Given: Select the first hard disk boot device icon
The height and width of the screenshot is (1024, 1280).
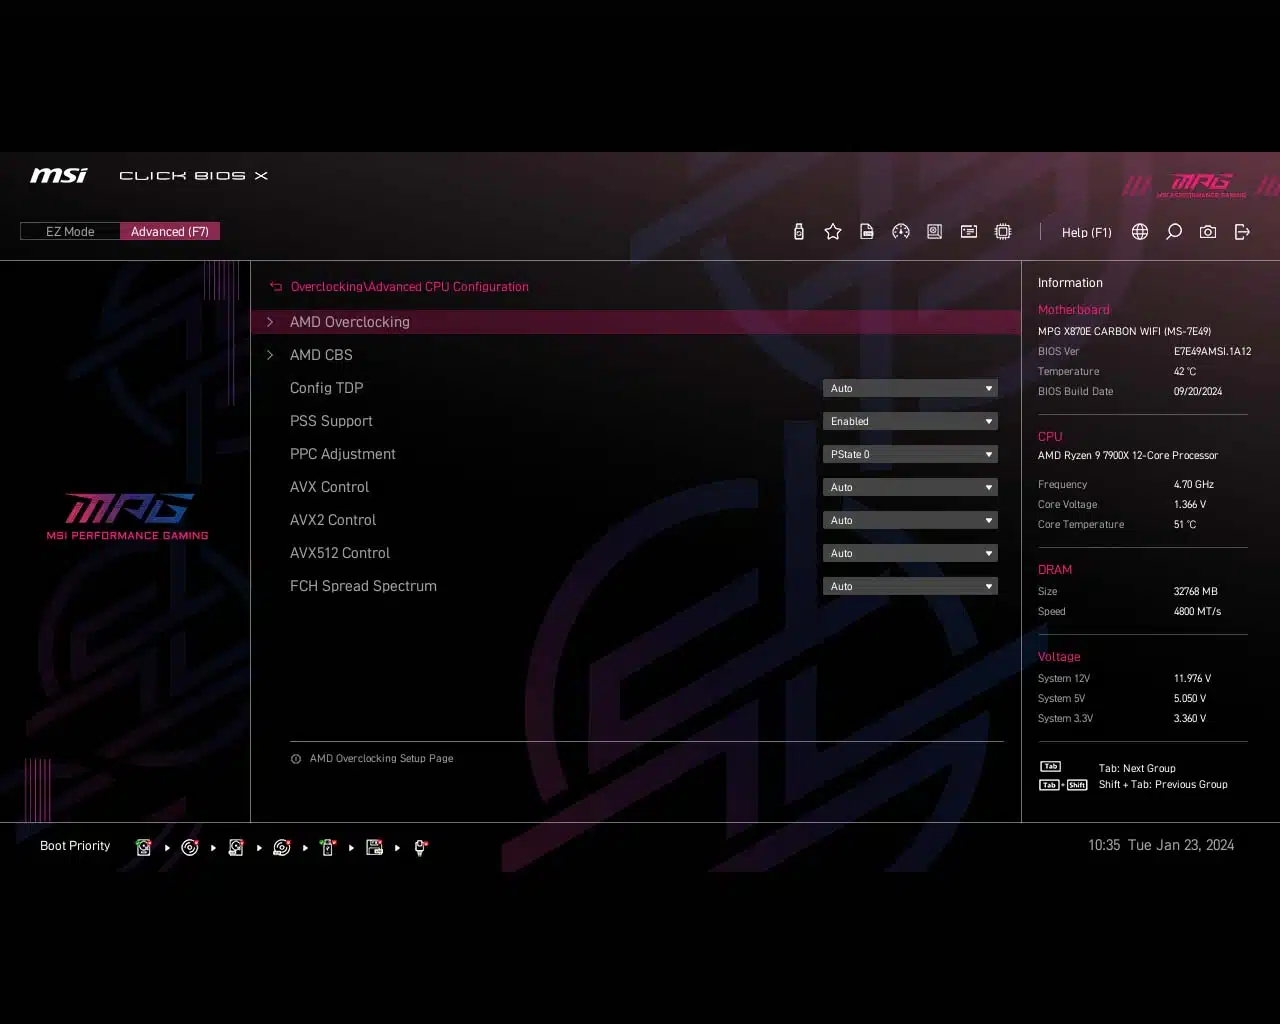Looking at the screenshot, I should pyautogui.click(x=144, y=847).
